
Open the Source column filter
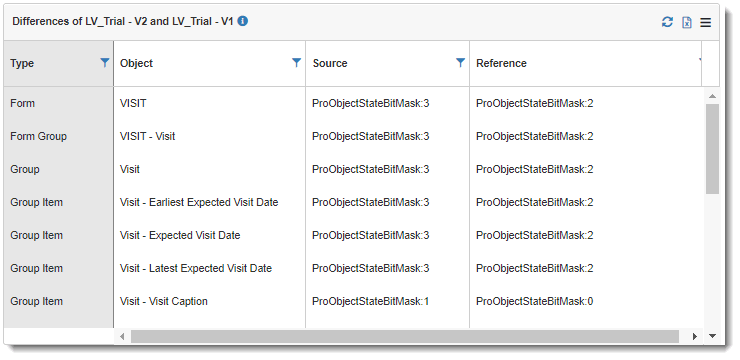tap(461, 62)
